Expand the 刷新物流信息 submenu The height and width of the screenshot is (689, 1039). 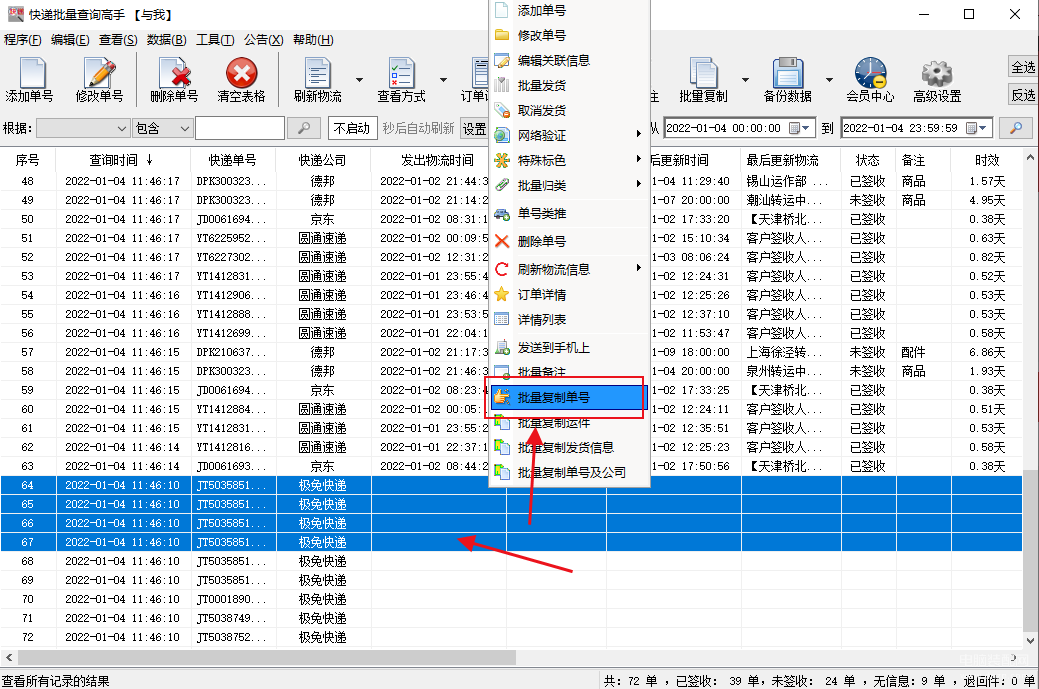pos(570,269)
